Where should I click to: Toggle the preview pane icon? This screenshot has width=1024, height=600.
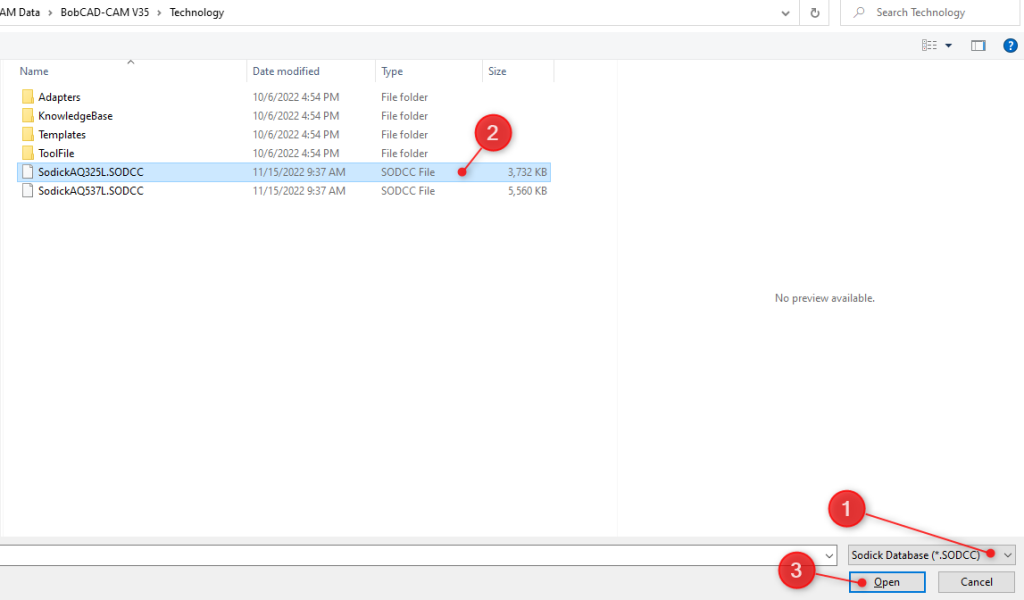pos(978,45)
